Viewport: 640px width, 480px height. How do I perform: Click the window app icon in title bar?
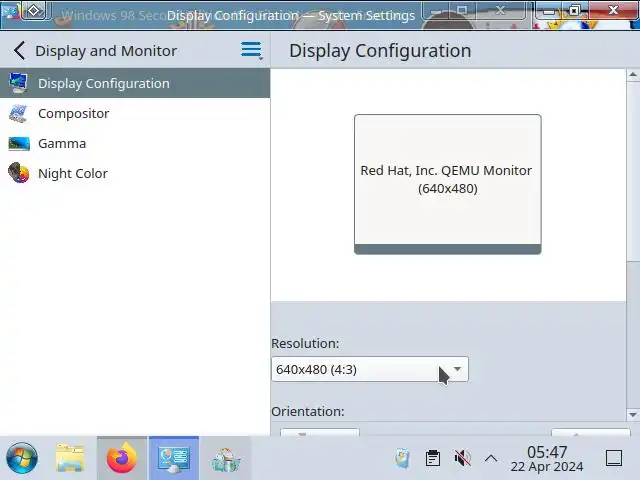(10, 11)
